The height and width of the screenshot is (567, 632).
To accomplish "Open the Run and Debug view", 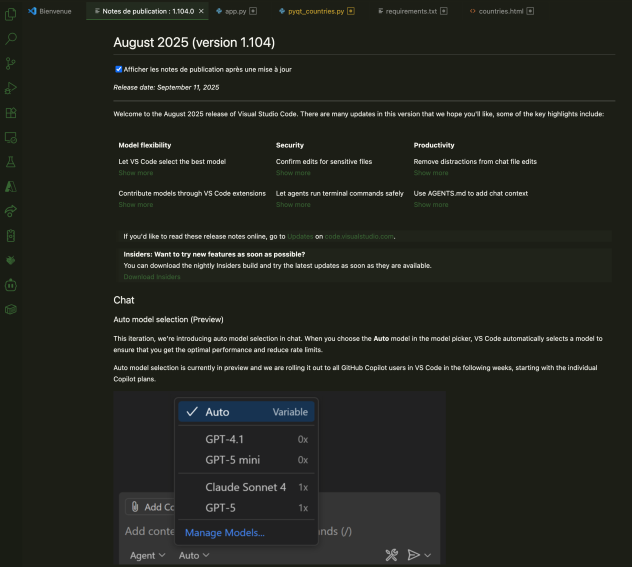I will click(x=11, y=89).
